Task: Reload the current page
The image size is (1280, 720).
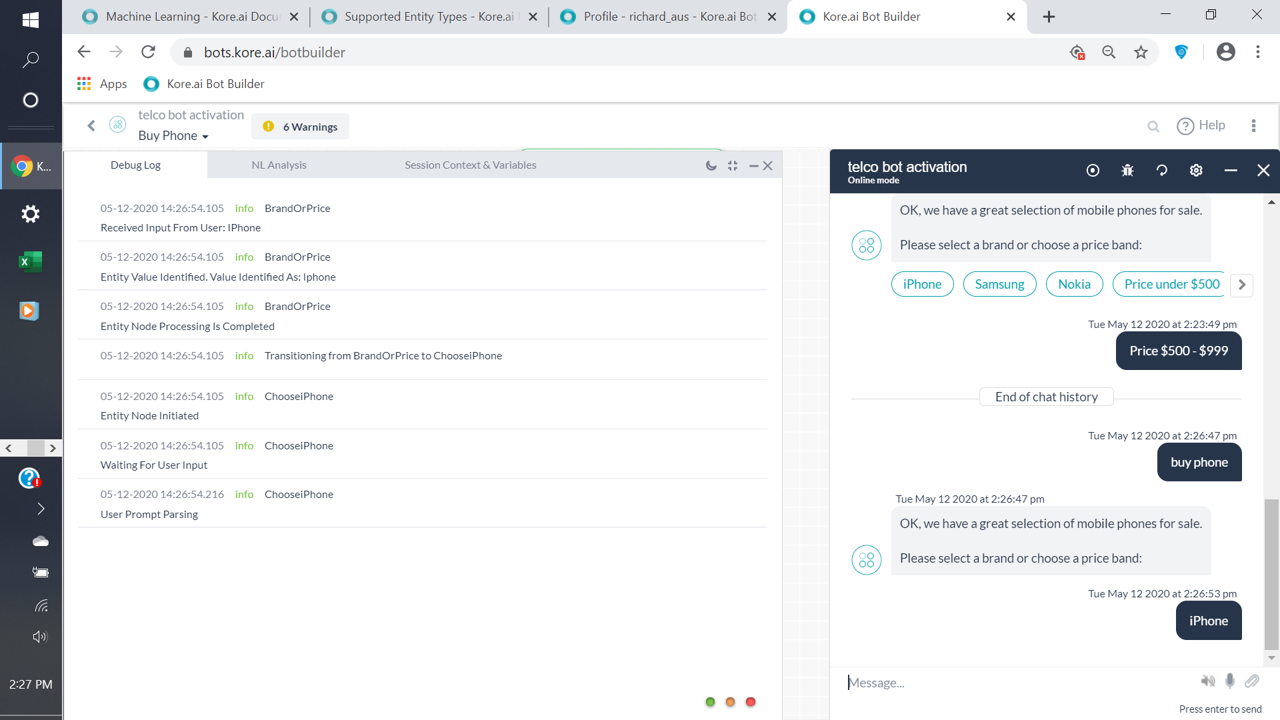Action: 148,52
